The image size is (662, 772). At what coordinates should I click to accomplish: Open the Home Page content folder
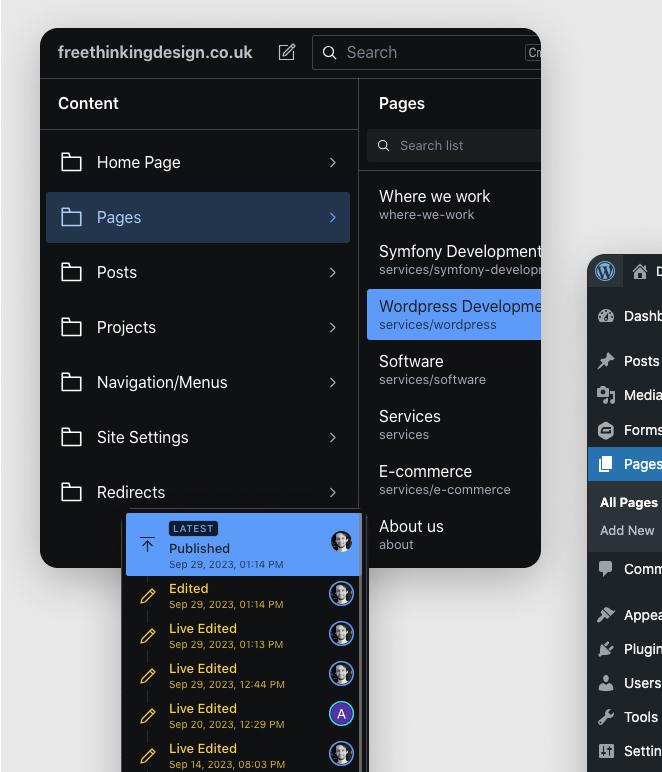coord(198,162)
